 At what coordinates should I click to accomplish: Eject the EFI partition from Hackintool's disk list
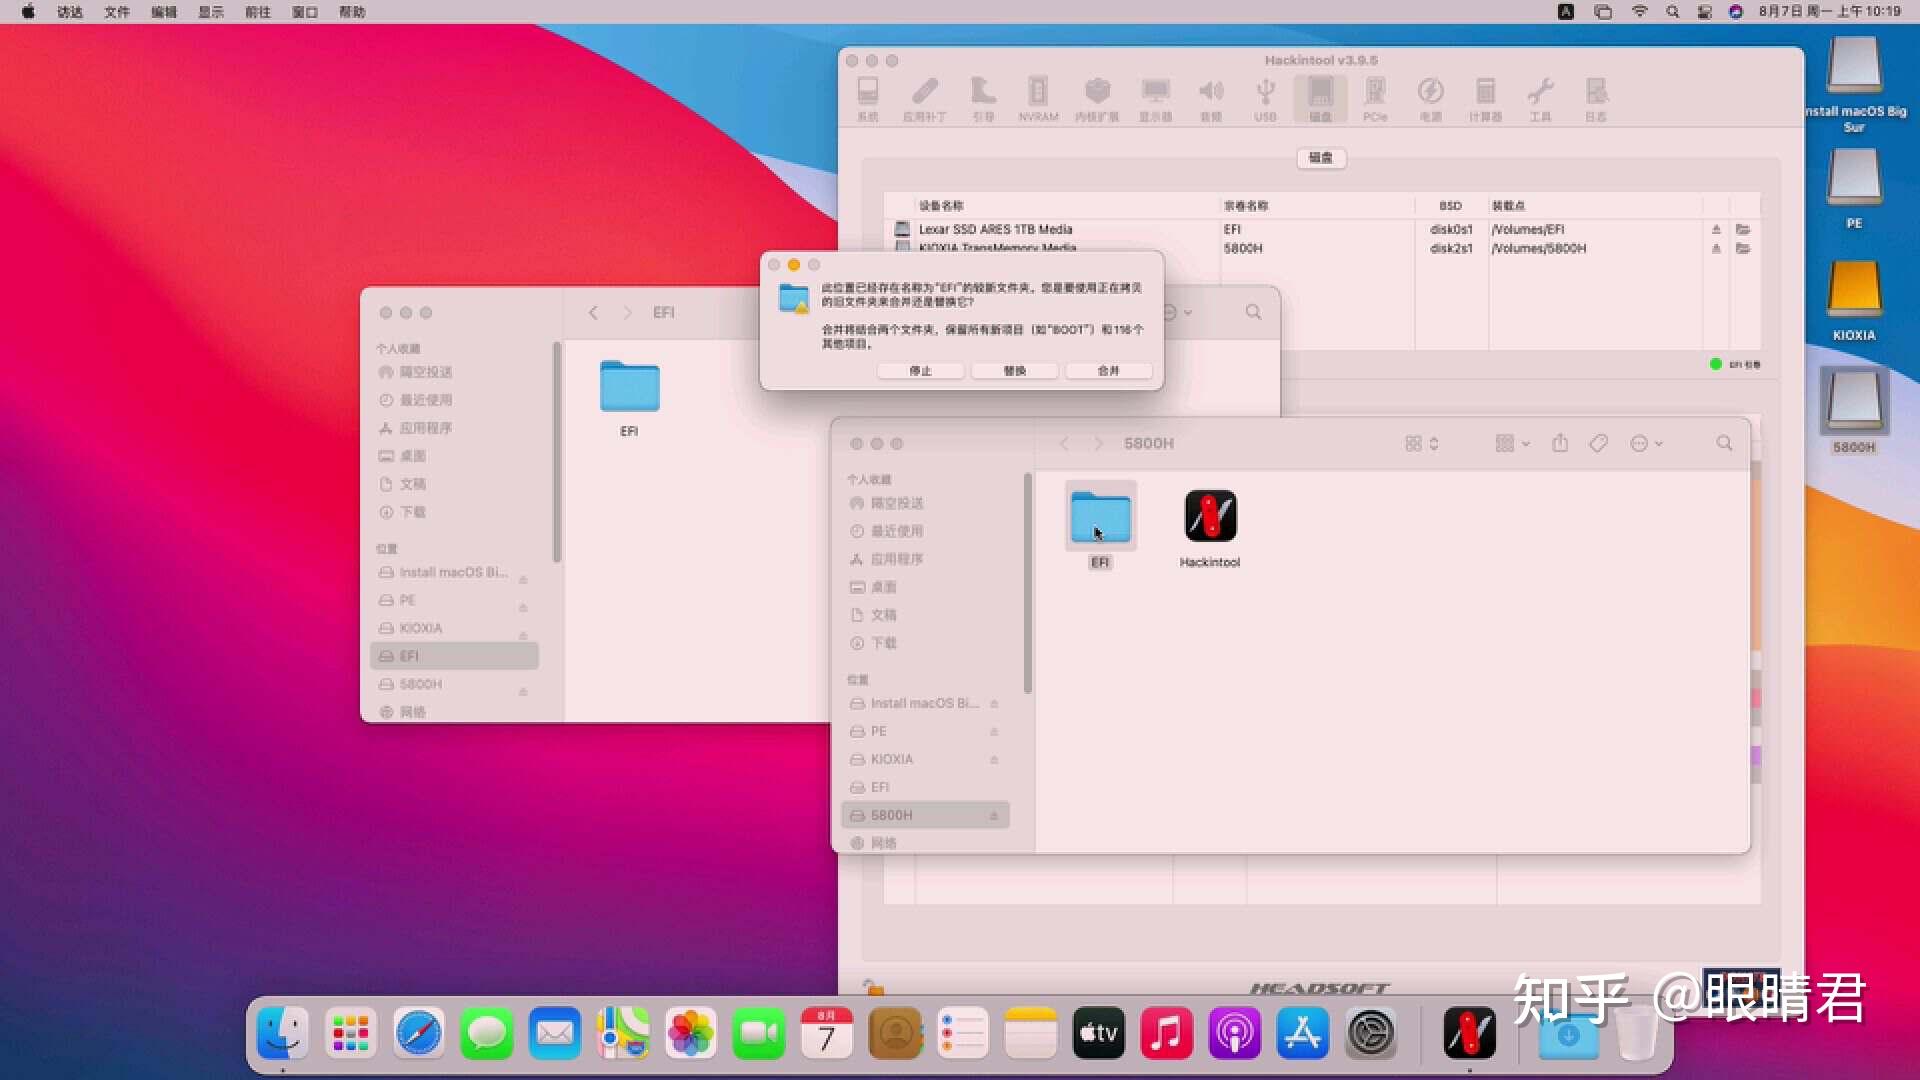point(1716,229)
